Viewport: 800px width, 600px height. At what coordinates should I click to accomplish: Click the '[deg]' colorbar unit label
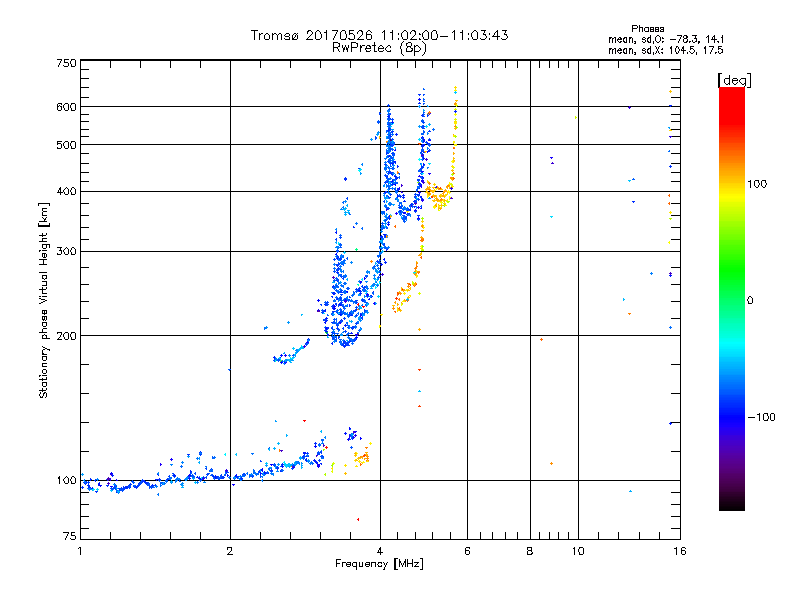coord(734,80)
